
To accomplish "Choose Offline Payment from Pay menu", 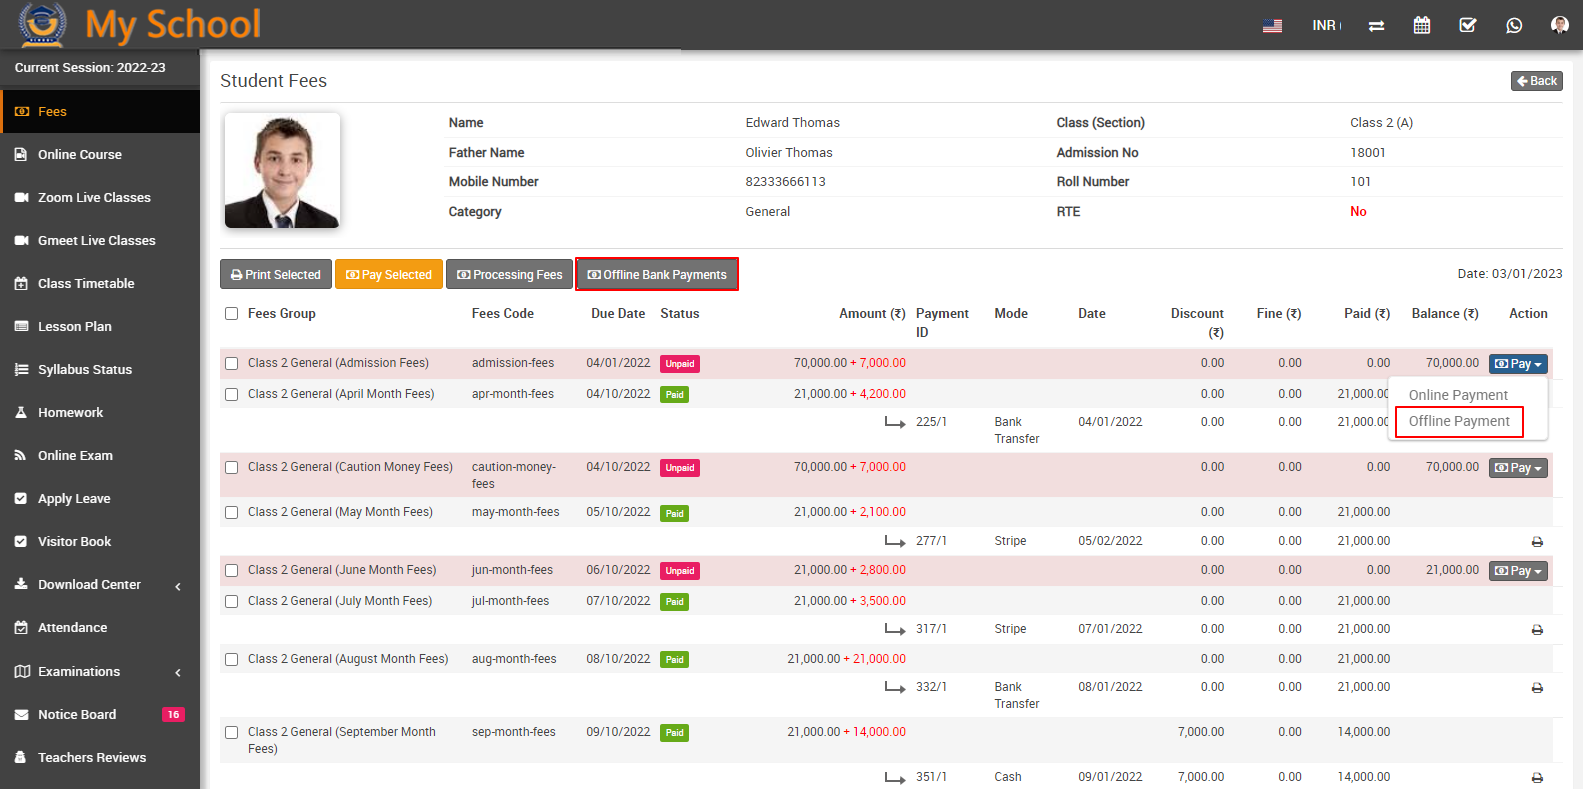I will pos(1458,422).
